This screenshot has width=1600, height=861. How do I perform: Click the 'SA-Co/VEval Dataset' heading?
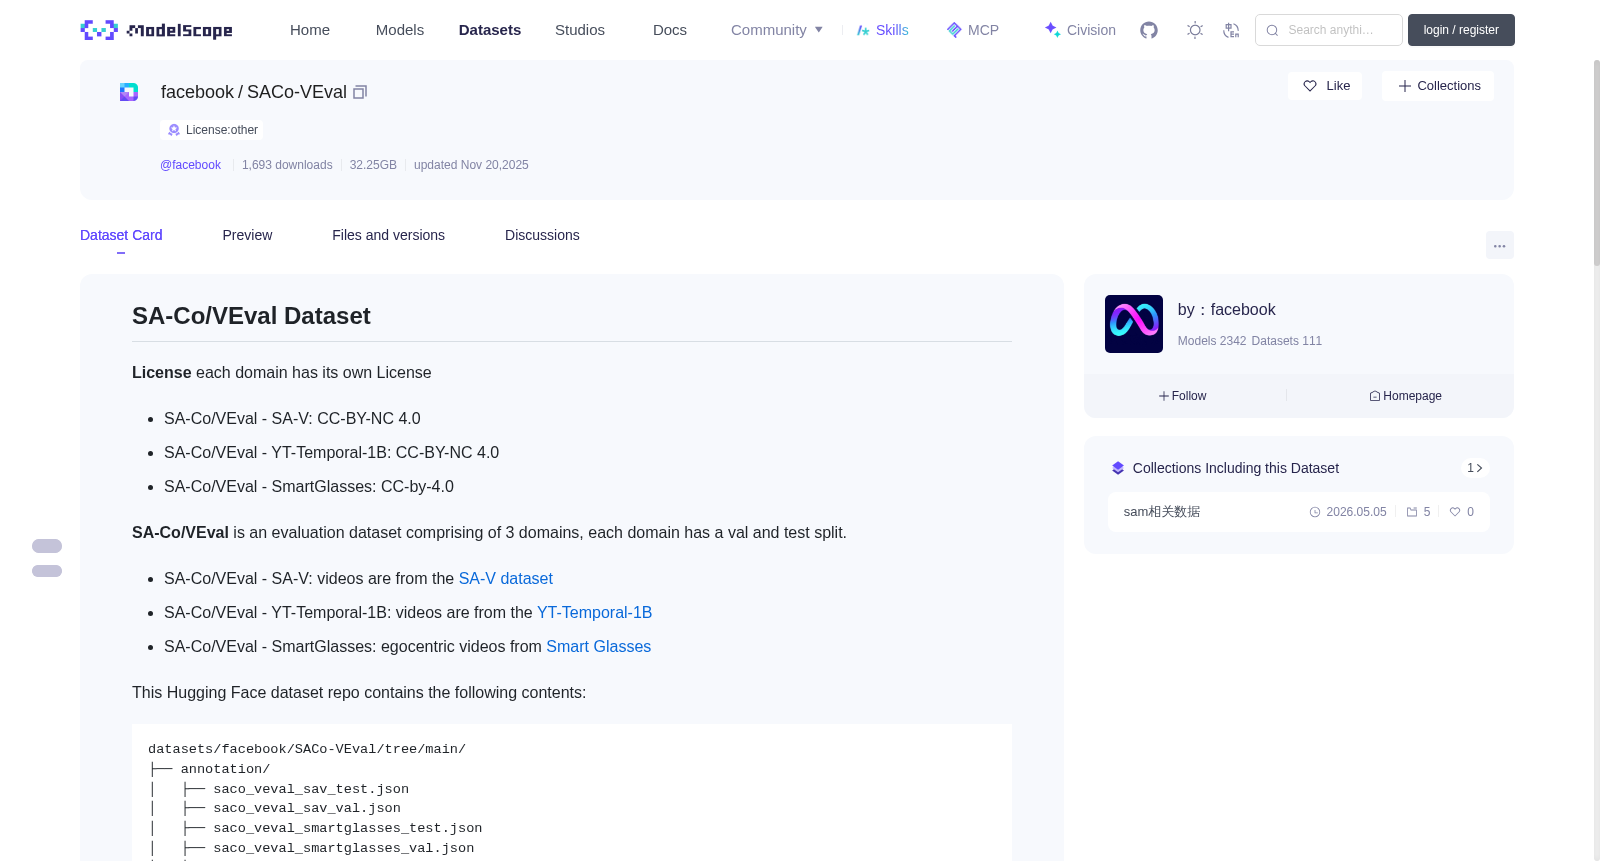tap(251, 316)
